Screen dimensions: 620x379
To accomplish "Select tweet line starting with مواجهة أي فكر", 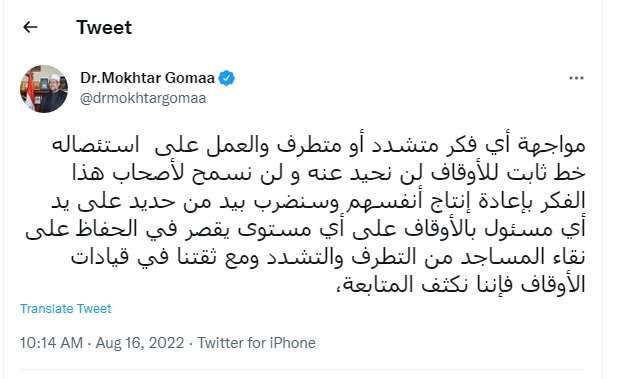I will (319, 144).
